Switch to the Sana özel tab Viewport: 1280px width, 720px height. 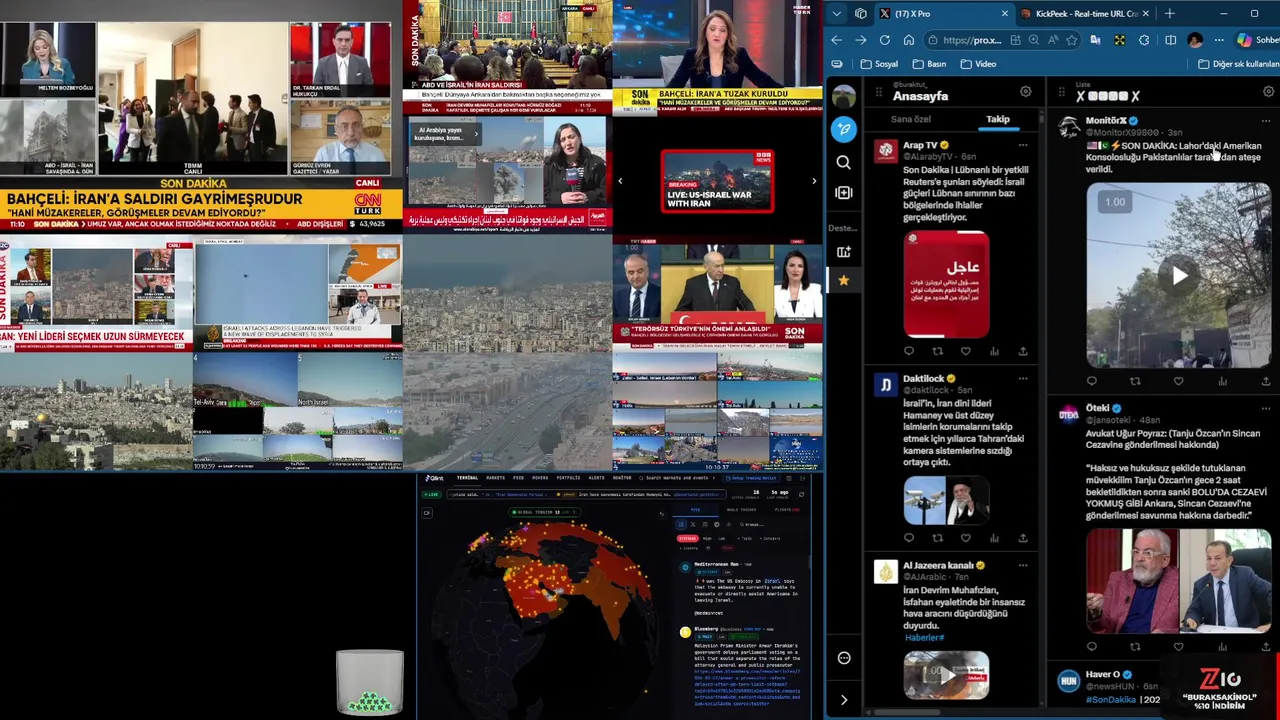pyautogui.click(x=910, y=119)
